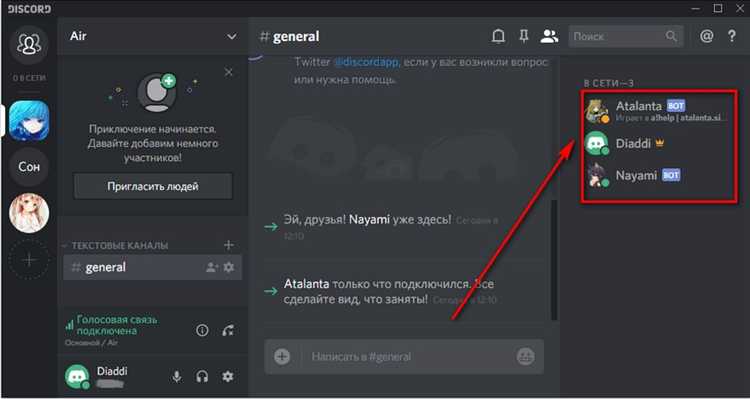Select the blue-haired anime server icon

tap(29, 121)
